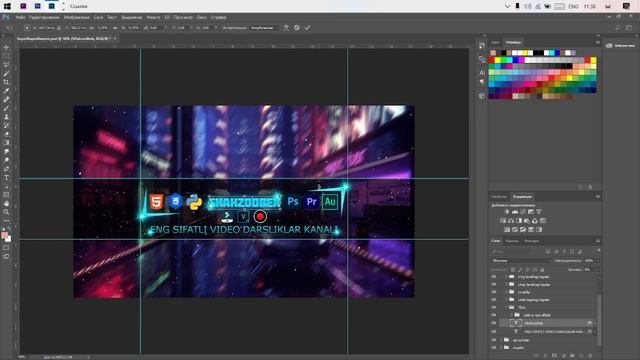Commit the transform with the checkmark

click(307, 28)
